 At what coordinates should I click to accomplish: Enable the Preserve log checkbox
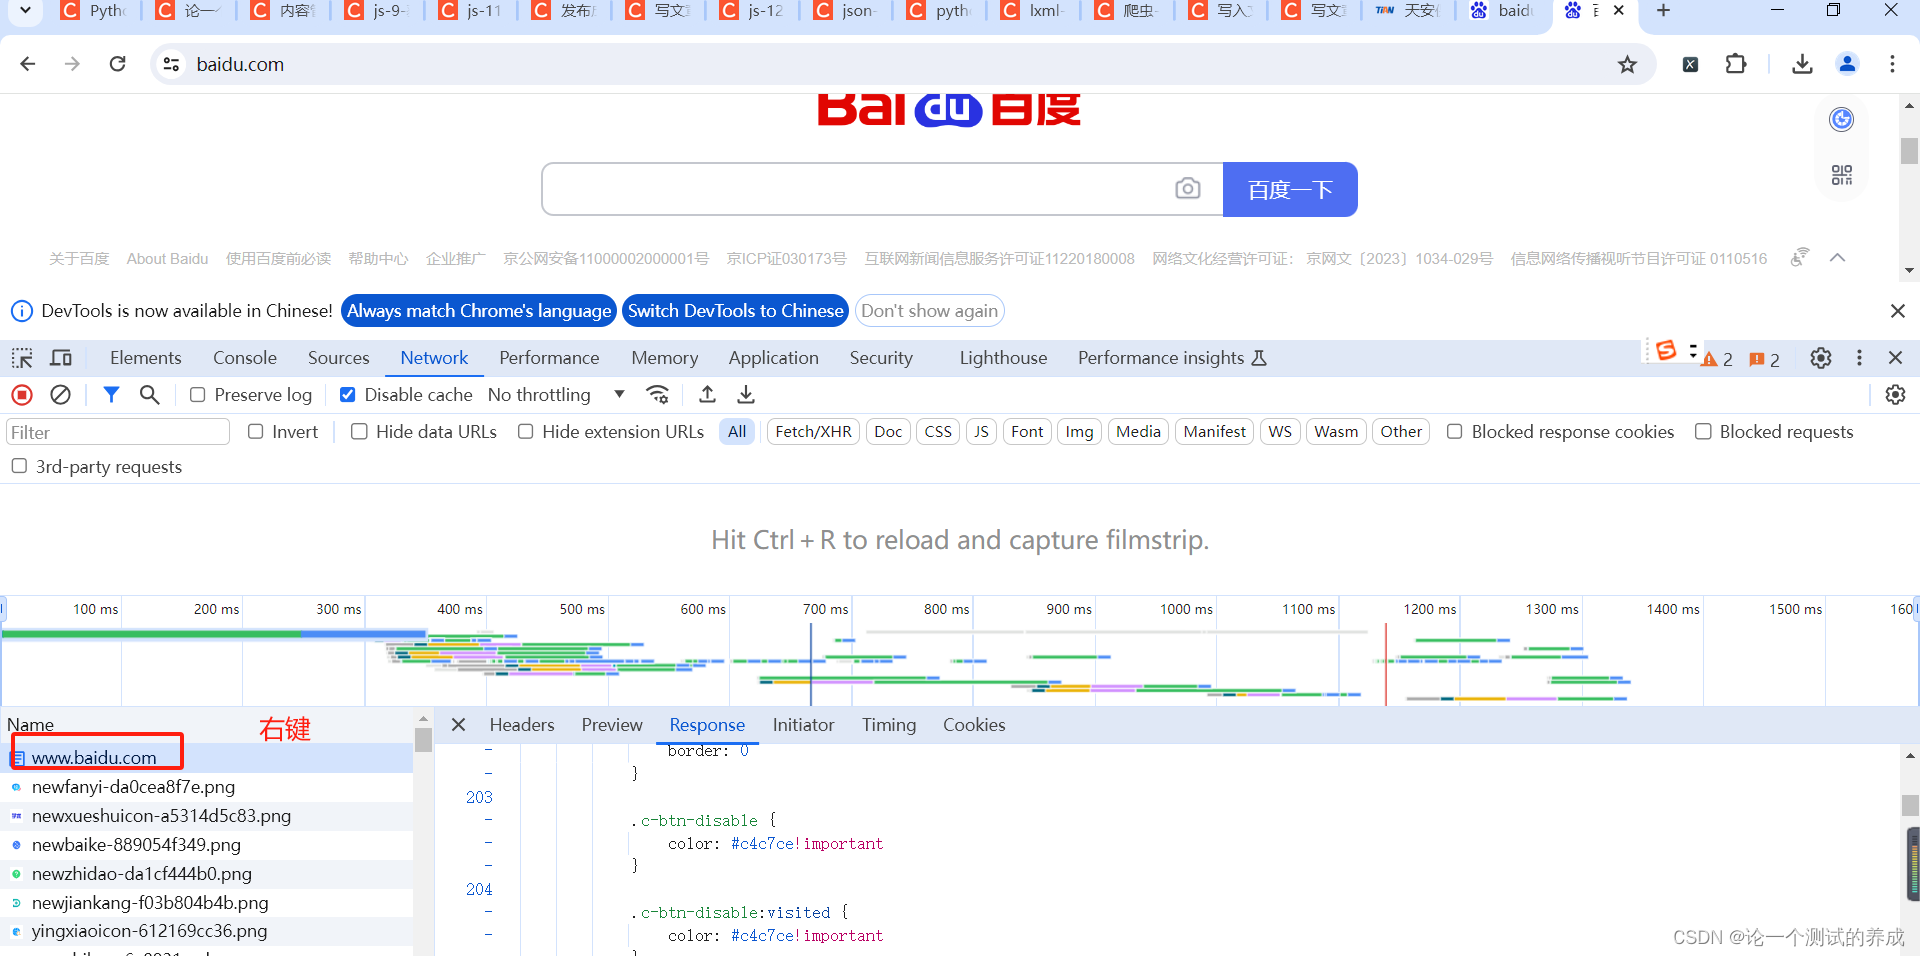198,395
